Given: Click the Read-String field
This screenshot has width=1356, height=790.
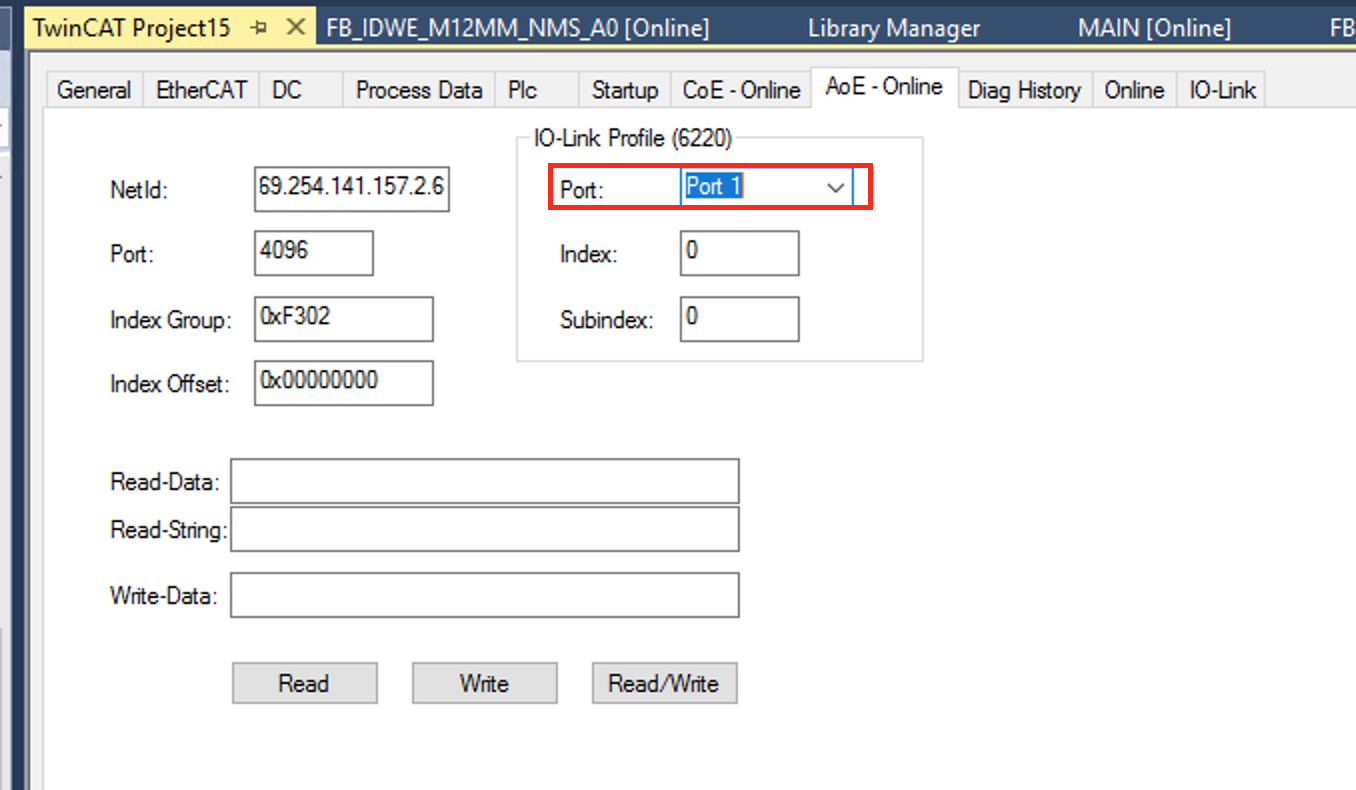Looking at the screenshot, I should click(485, 529).
